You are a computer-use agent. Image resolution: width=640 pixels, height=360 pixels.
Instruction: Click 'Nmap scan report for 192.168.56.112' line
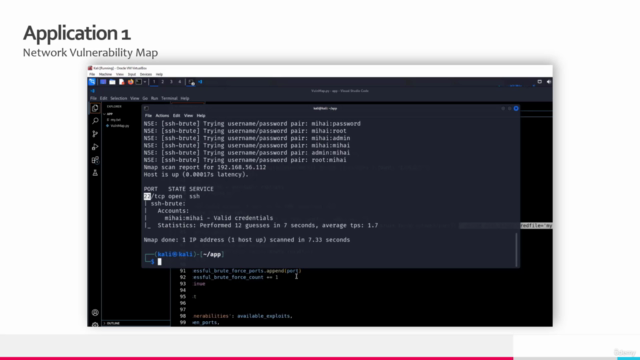[x=205, y=167]
